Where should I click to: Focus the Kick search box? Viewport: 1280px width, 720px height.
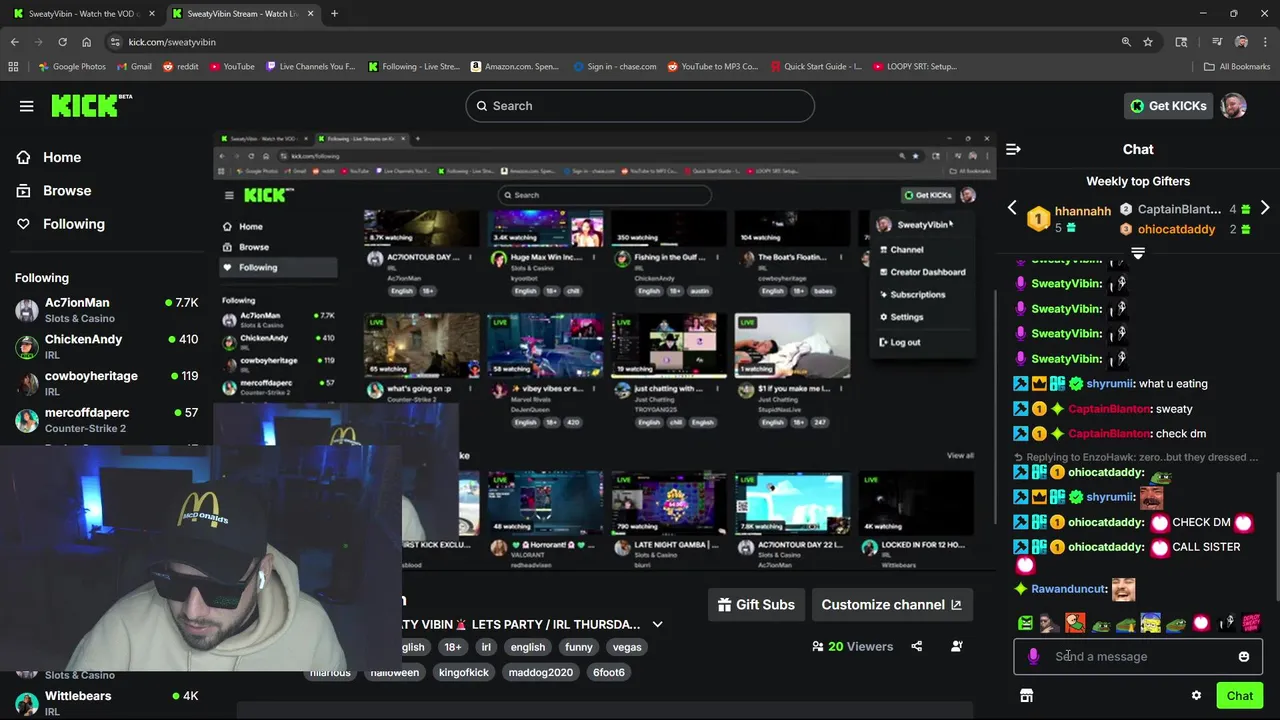[x=640, y=106]
